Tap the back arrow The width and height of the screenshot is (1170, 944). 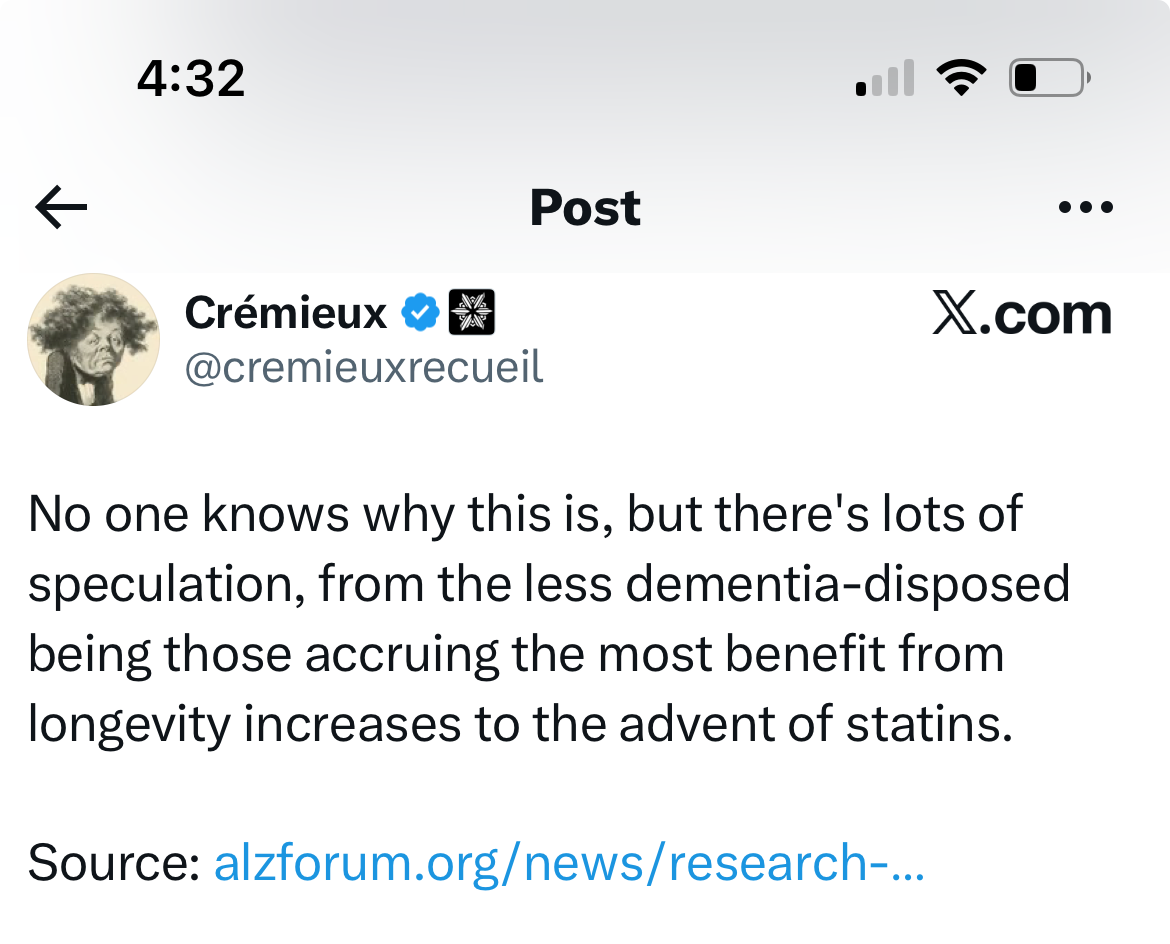coord(61,208)
